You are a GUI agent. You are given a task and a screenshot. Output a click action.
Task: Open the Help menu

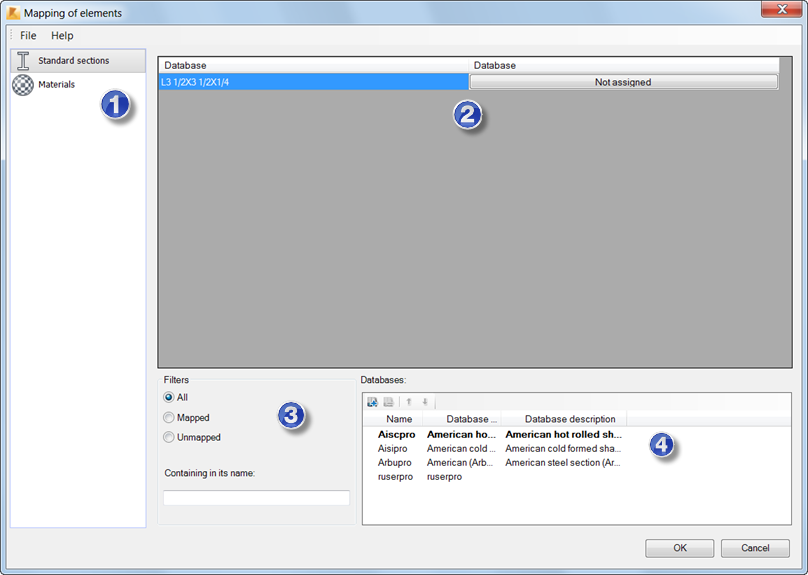click(x=62, y=36)
